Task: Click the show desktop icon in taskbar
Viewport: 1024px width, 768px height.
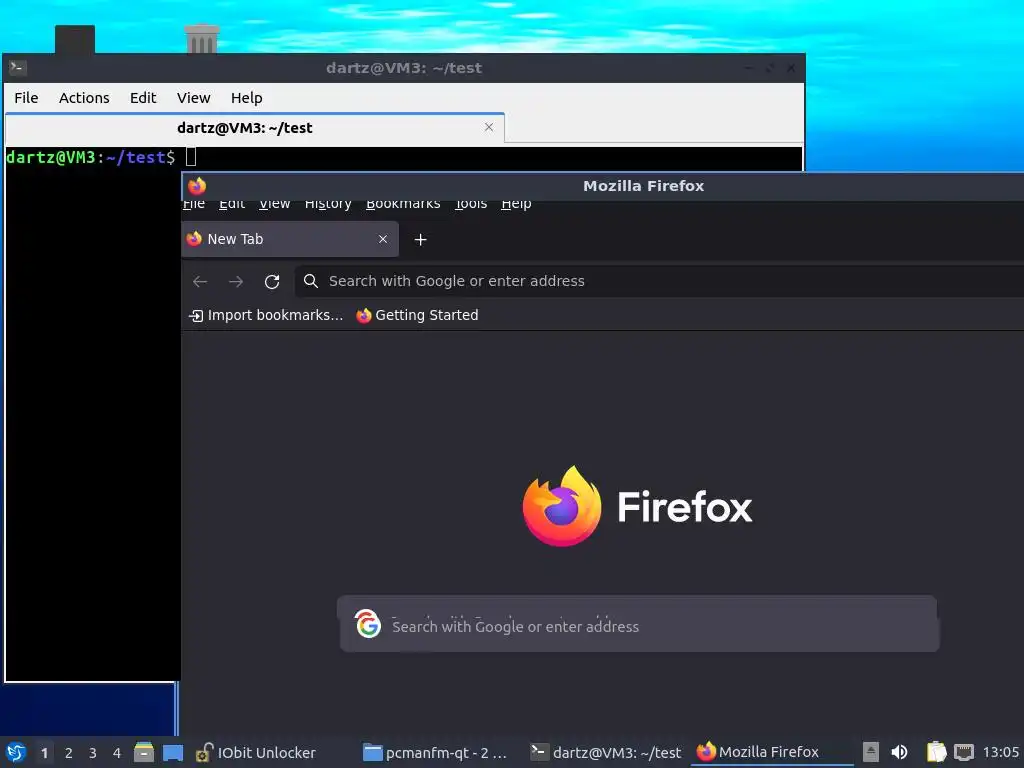Action: click(x=172, y=752)
